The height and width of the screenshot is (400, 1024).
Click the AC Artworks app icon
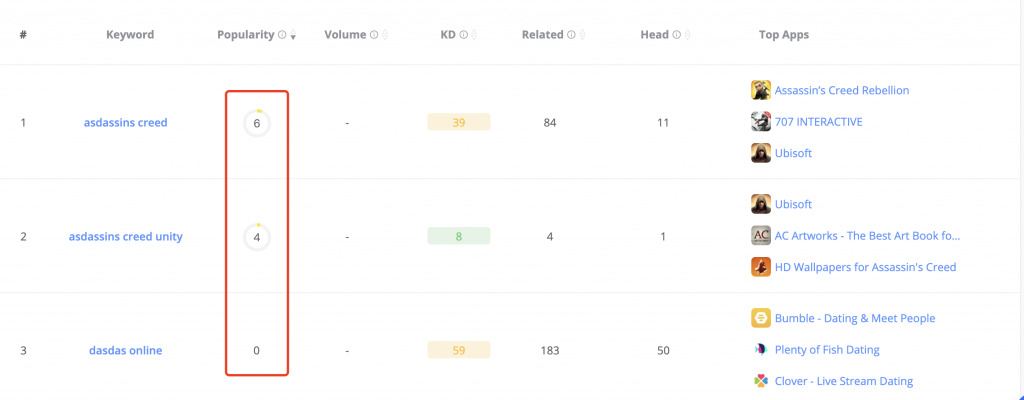coord(761,236)
